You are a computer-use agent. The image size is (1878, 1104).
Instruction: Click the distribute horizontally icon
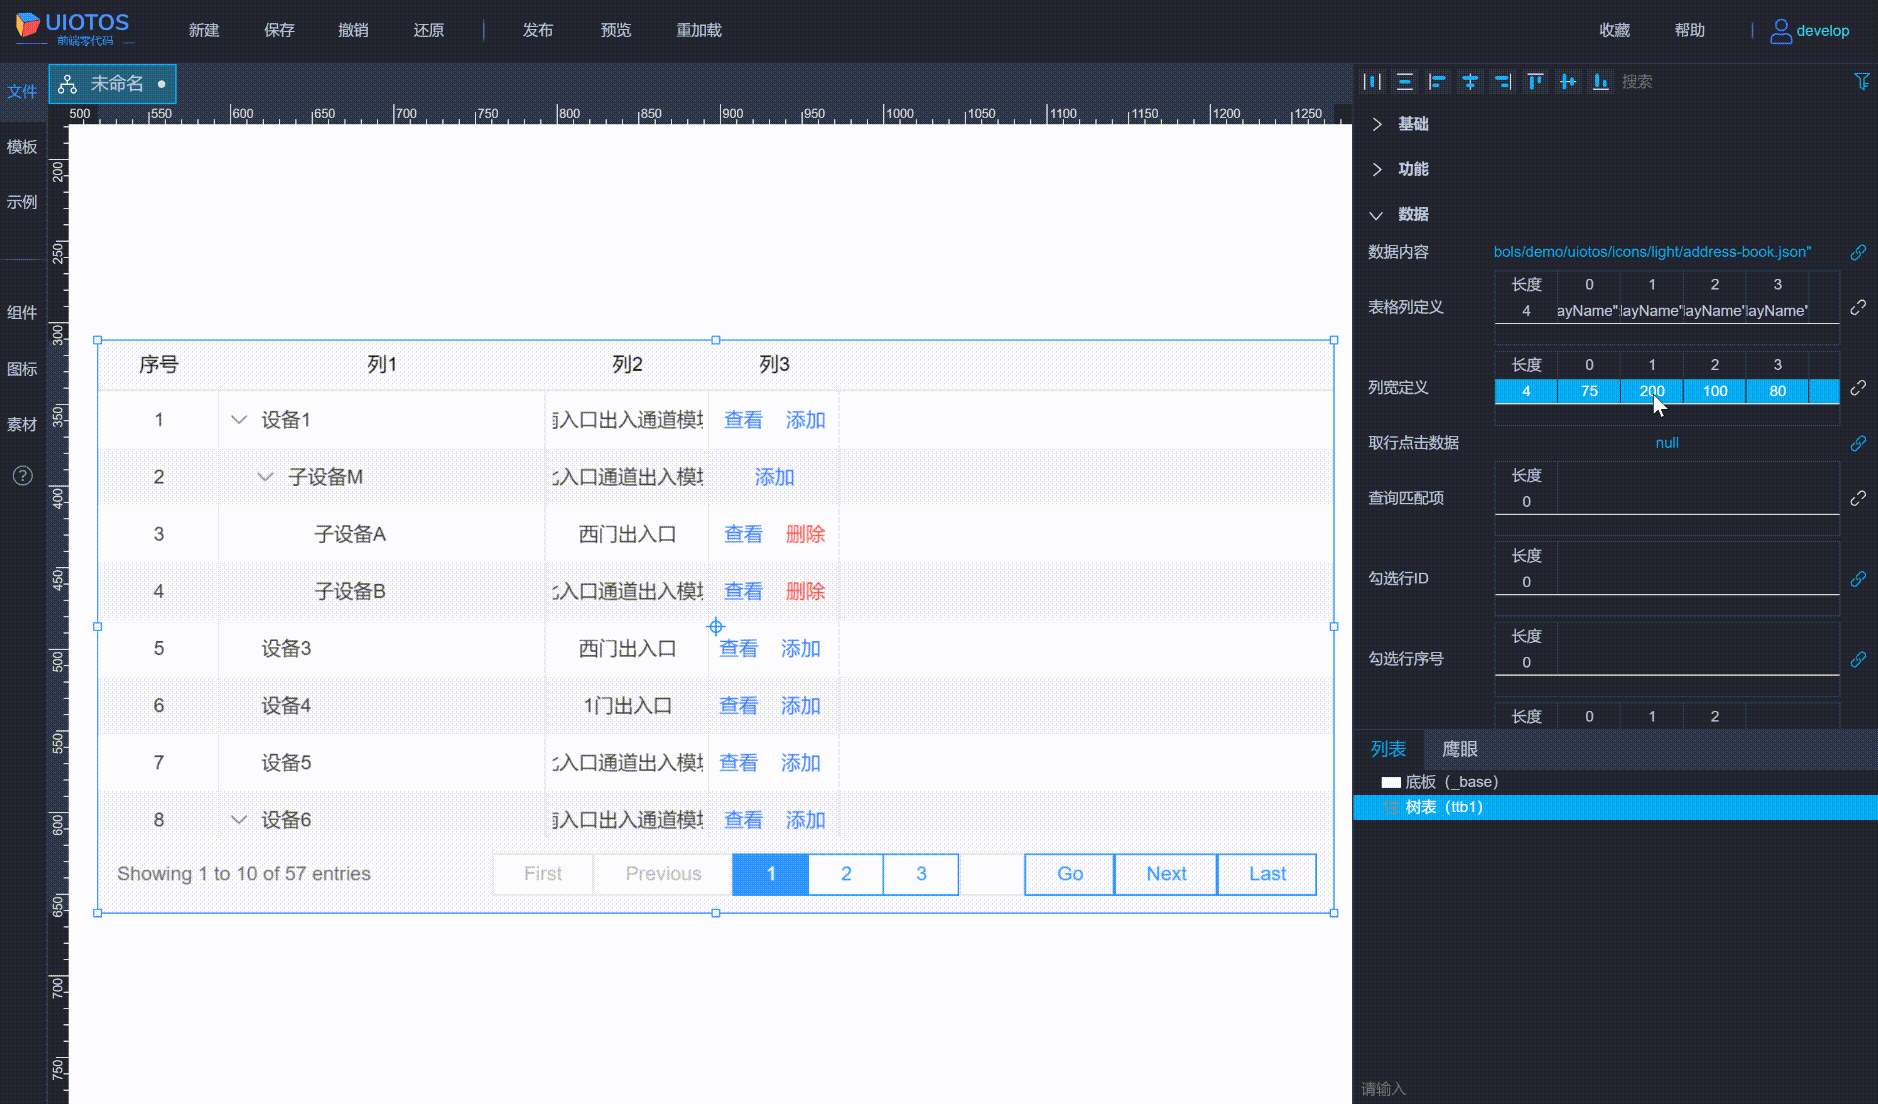pyautogui.click(x=1372, y=82)
